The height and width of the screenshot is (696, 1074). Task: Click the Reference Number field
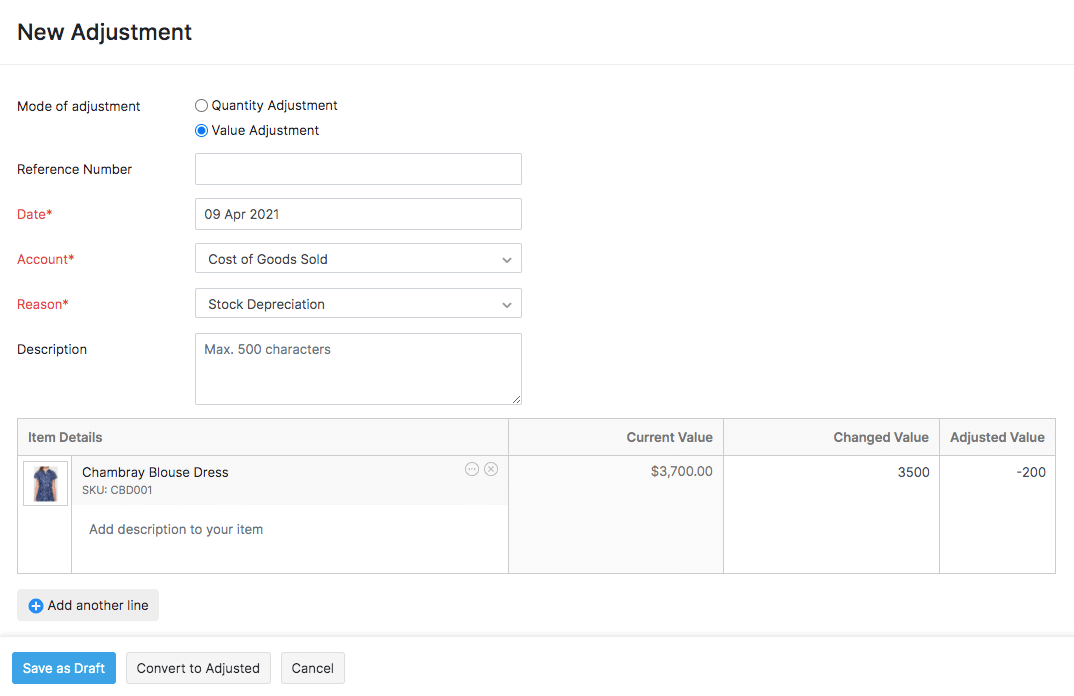point(358,168)
